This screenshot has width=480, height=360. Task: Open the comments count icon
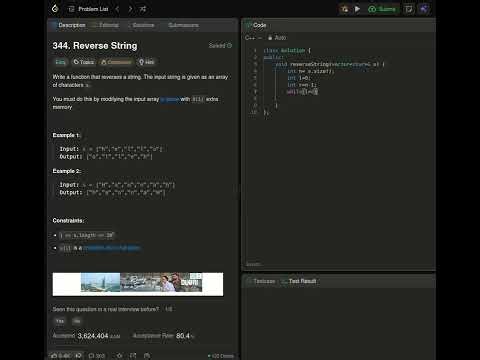pyautogui.click(x=97, y=356)
